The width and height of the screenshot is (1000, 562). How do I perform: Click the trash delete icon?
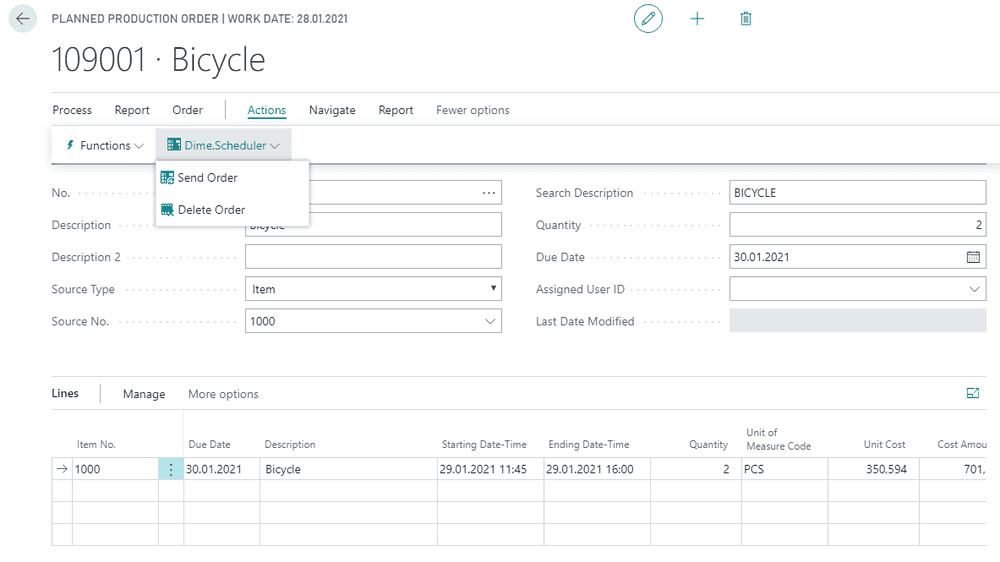(x=746, y=18)
